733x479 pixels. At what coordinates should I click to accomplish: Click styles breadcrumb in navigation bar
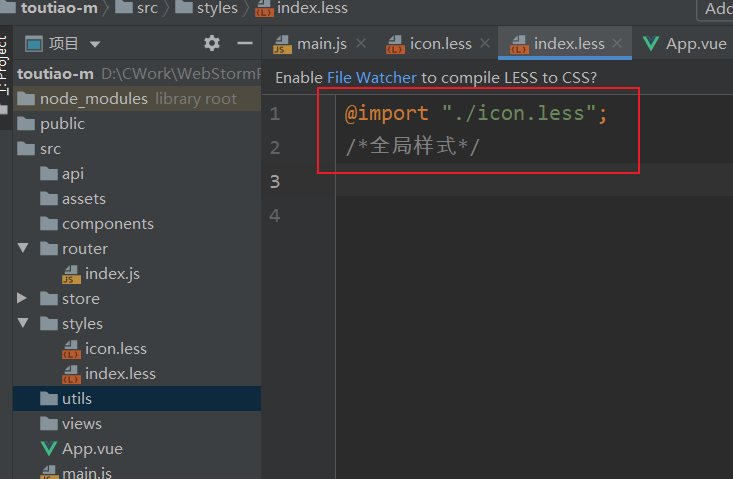217,8
